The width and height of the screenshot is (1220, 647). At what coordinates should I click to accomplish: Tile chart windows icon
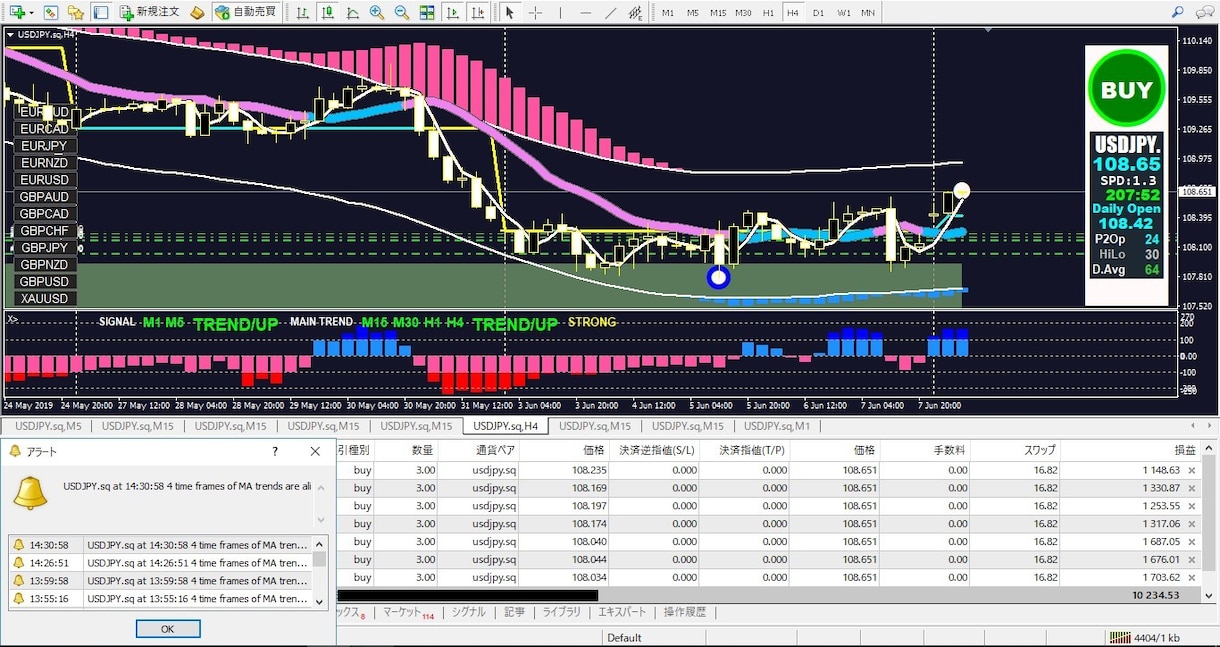click(x=427, y=12)
